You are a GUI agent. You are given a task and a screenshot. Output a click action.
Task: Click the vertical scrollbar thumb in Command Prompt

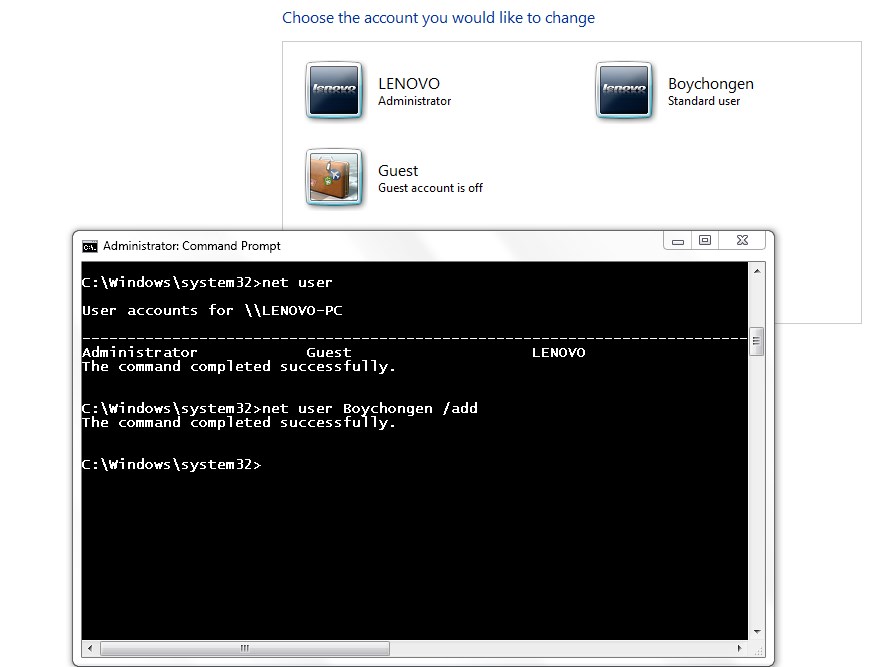(757, 341)
